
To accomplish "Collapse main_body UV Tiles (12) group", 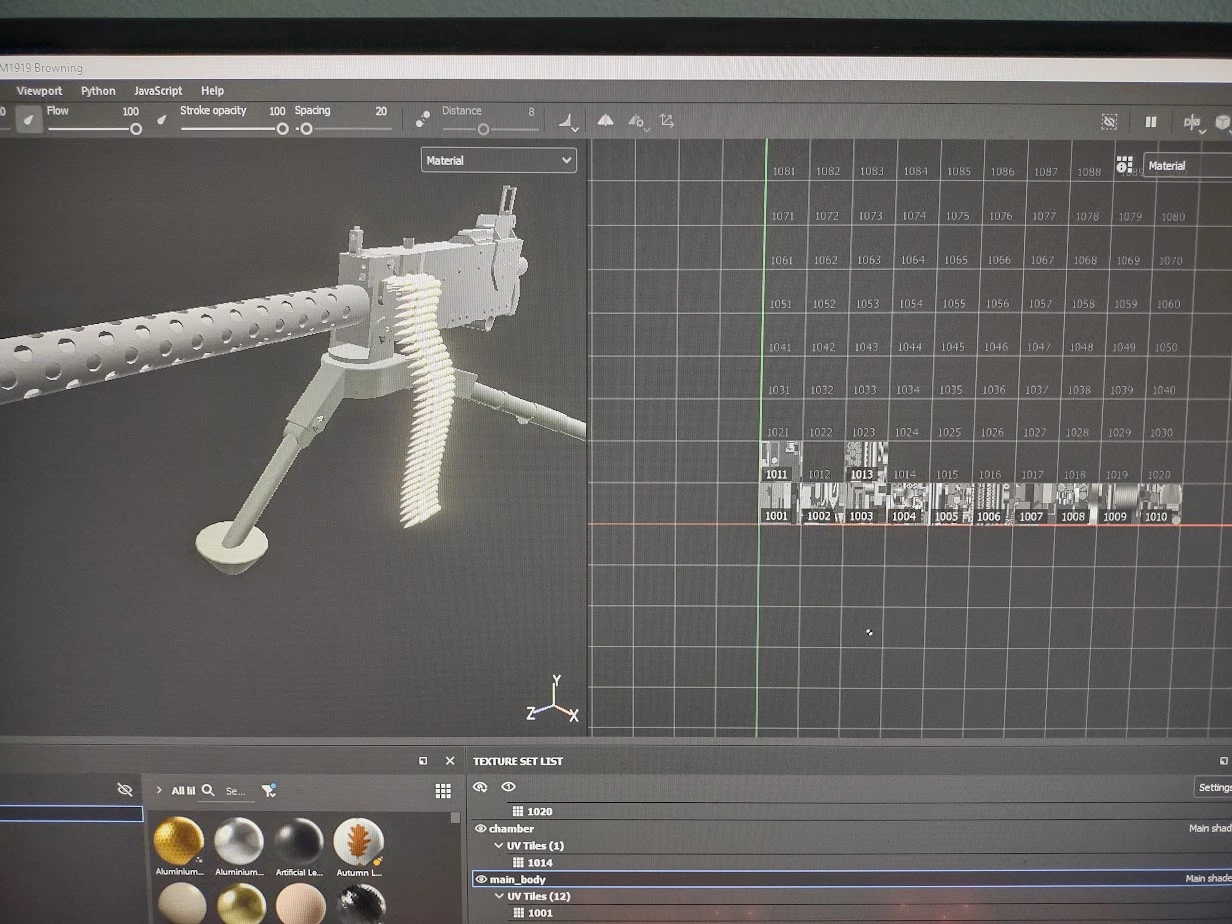I will pyautogui.click(x=499, y=896).
